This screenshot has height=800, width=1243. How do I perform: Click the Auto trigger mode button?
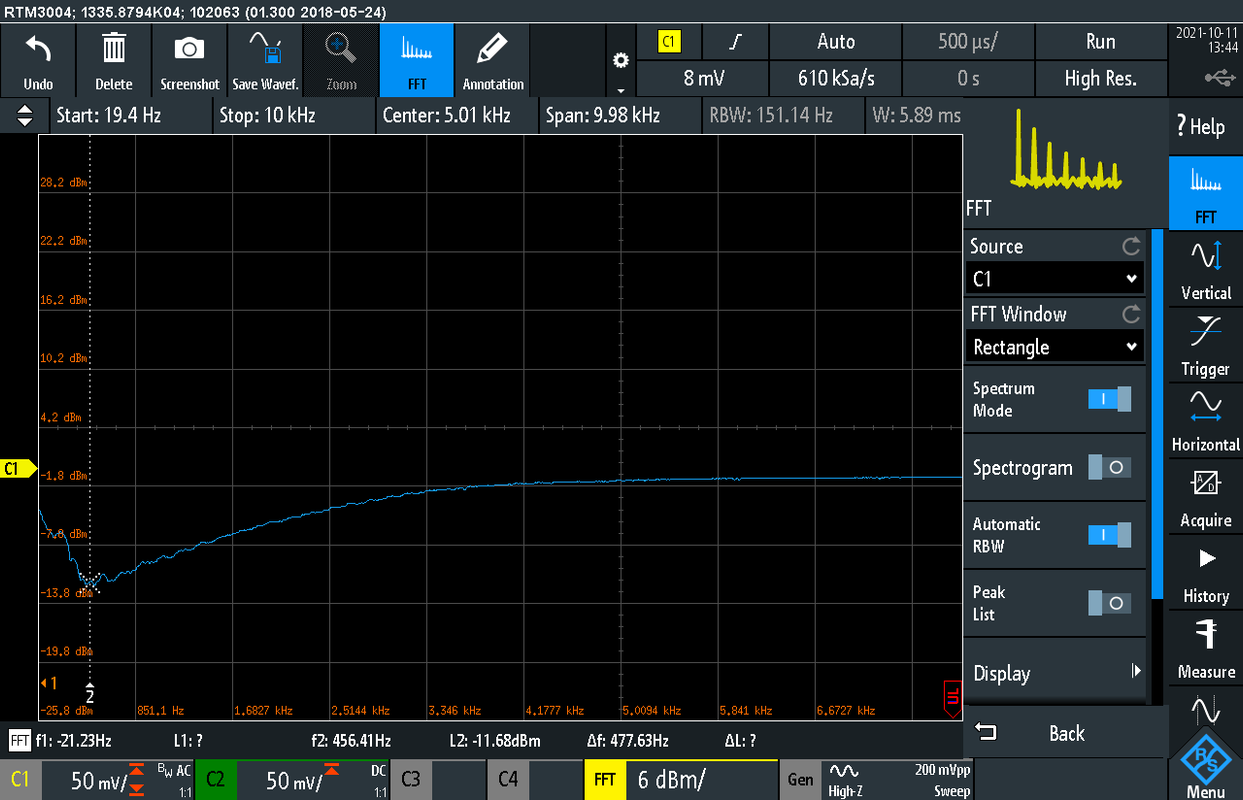(835, 42)
